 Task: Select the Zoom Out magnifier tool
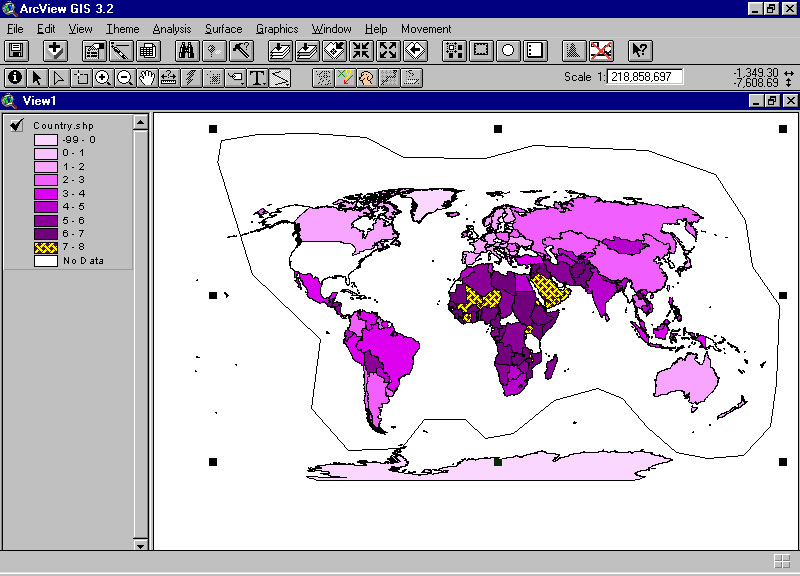(x=125, y=77)
